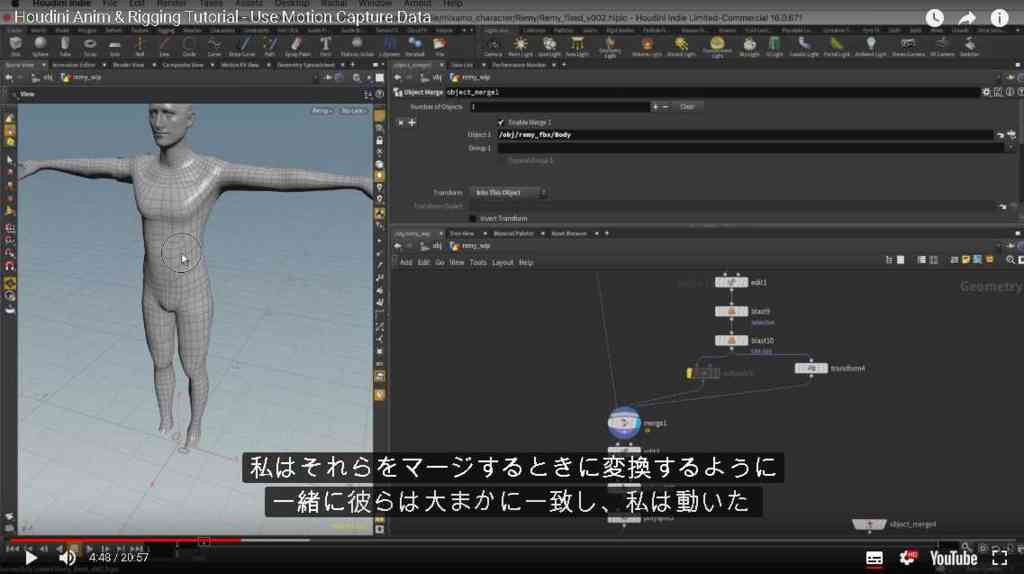The width and height of the screenshot is (1024, 574).
Task: Open the Transform dropdown Into This Object
Action: [508, 193]
